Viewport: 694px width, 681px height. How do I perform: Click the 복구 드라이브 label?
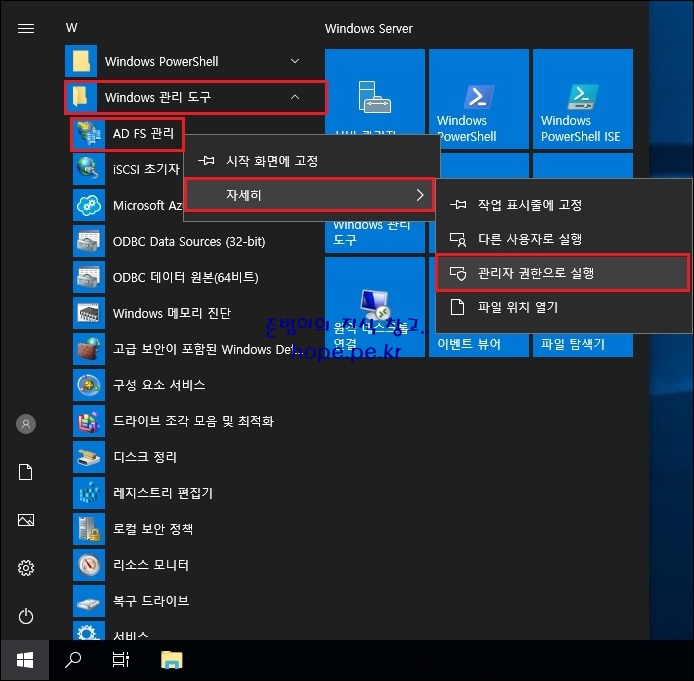pyautogui.click(x=150, y=601)
